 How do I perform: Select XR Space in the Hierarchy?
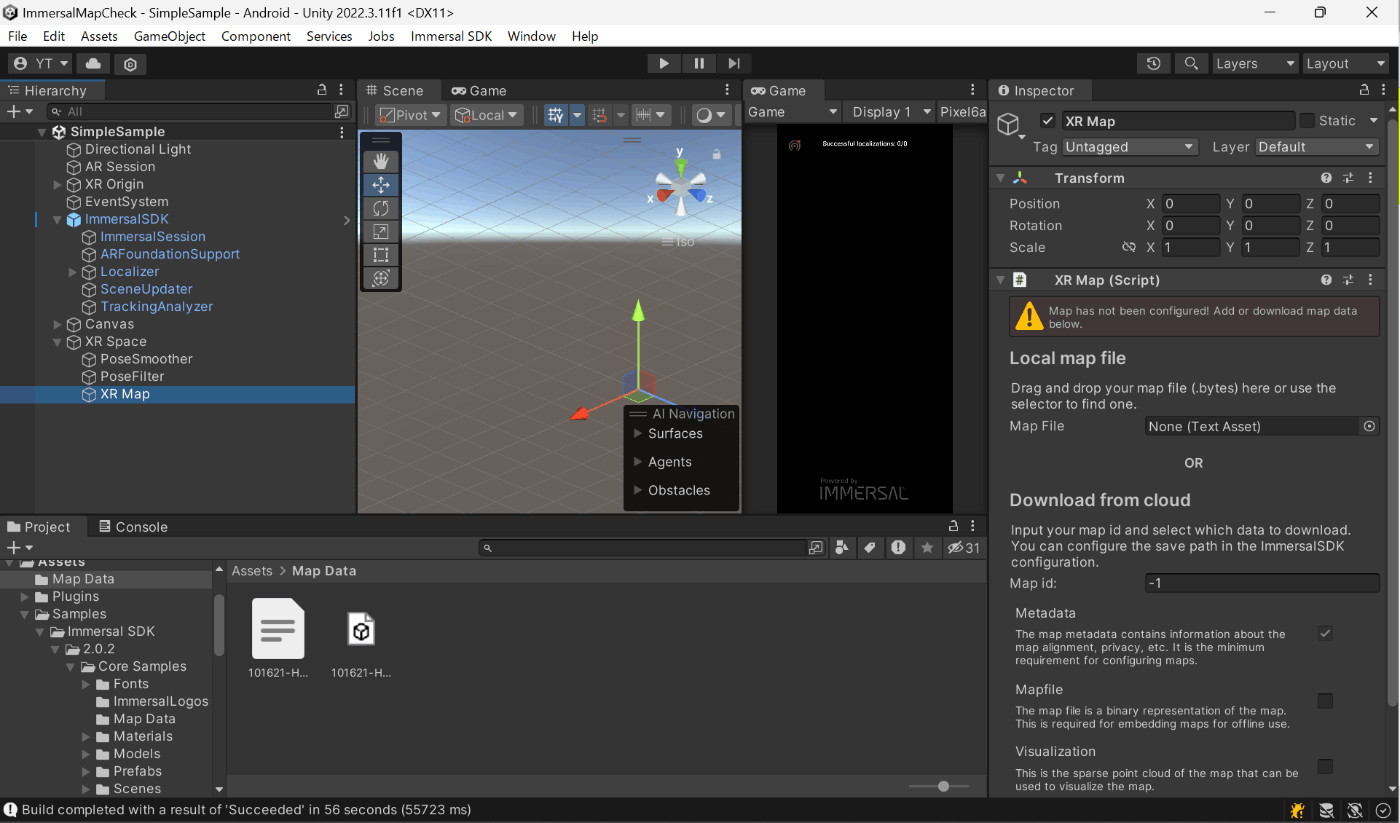coord(116,341)
